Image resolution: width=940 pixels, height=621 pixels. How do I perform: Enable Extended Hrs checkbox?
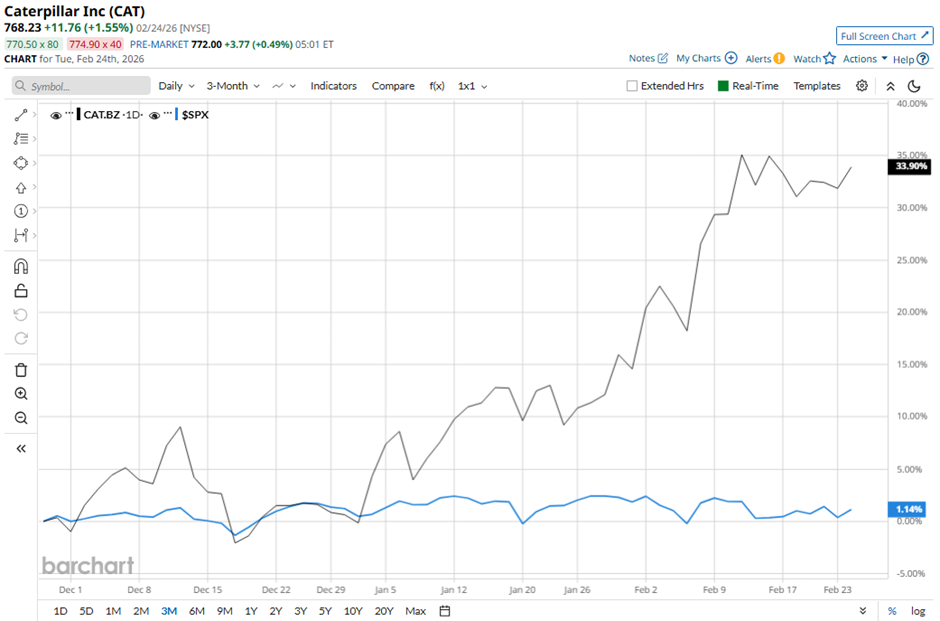(632, 86)
